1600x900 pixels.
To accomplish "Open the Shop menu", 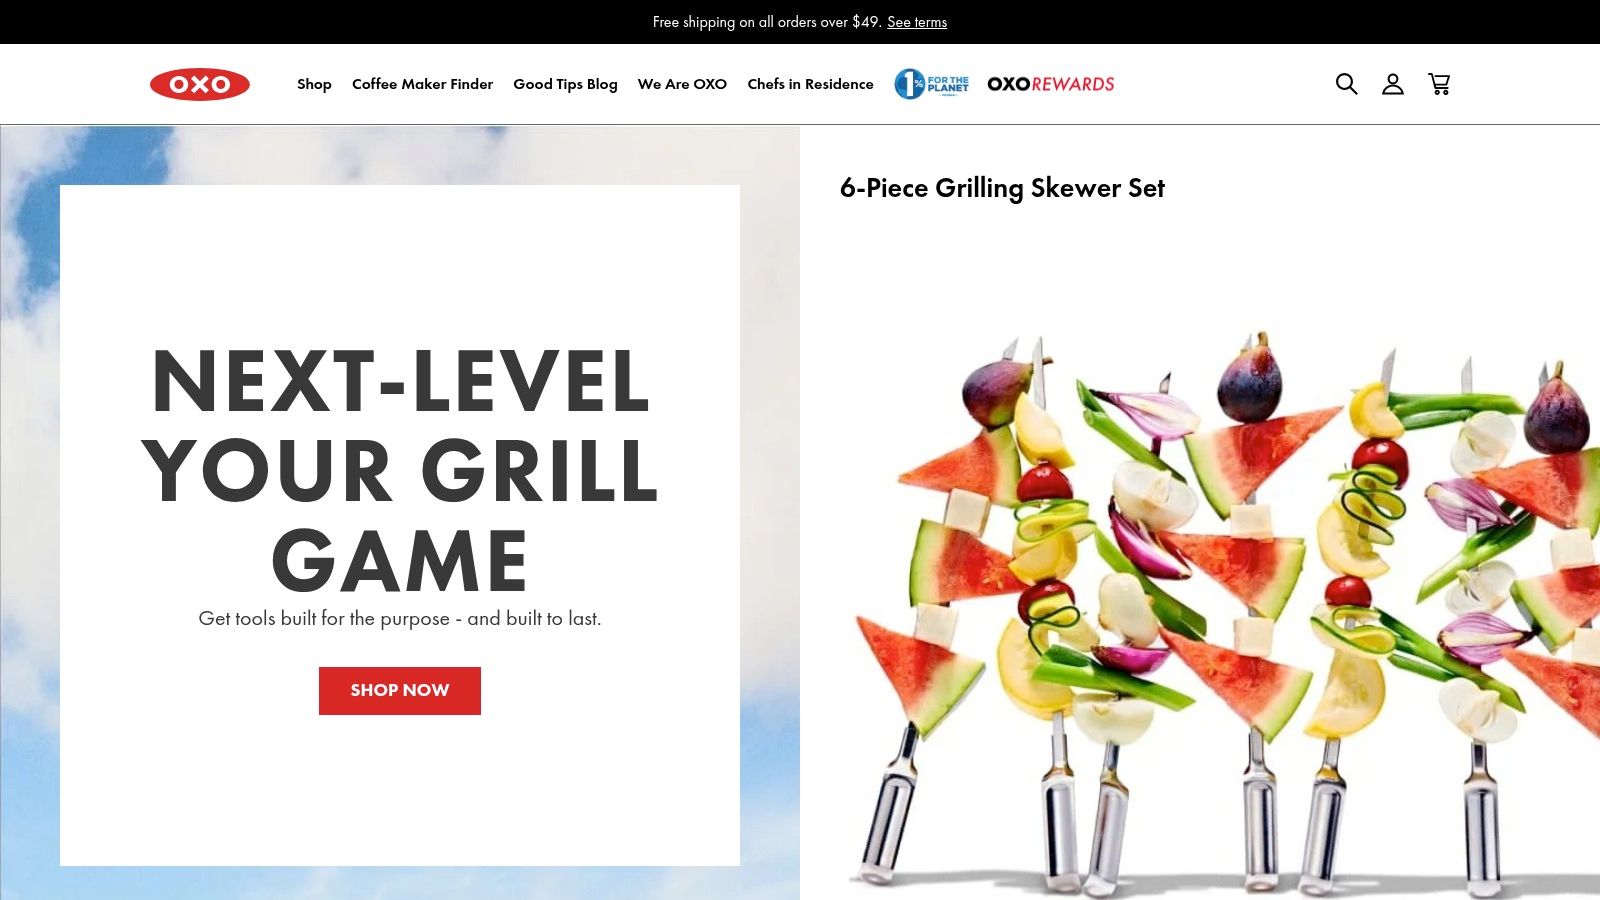I will pyautogui.click(x=314, y=84).
